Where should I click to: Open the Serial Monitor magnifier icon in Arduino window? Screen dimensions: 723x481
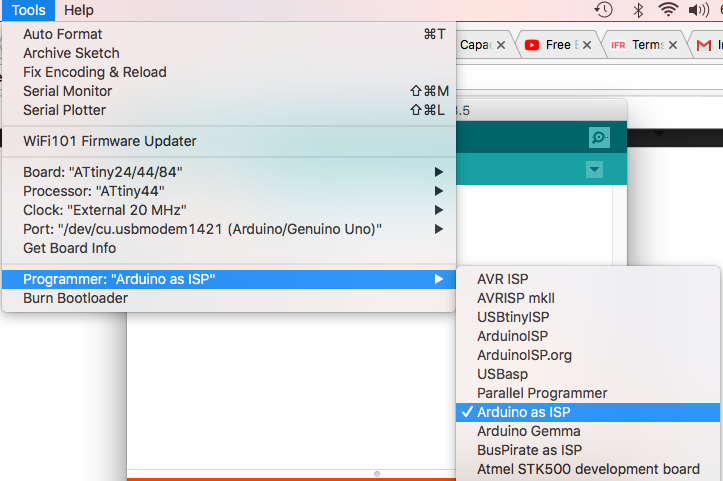[599, 137]
